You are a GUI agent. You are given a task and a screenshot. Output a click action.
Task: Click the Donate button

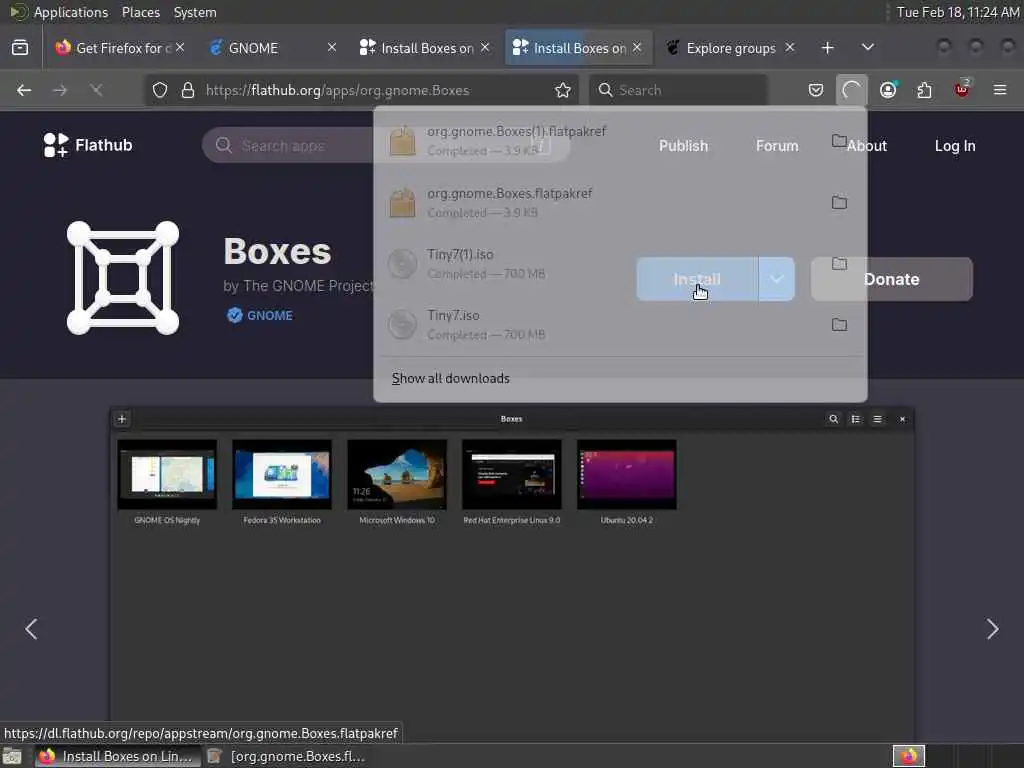(x=891, y=279)
